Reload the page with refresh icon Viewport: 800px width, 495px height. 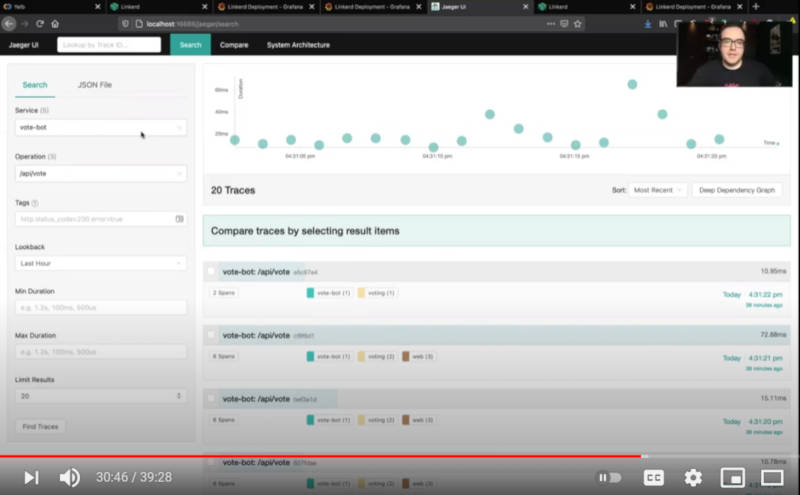[40, 23]
